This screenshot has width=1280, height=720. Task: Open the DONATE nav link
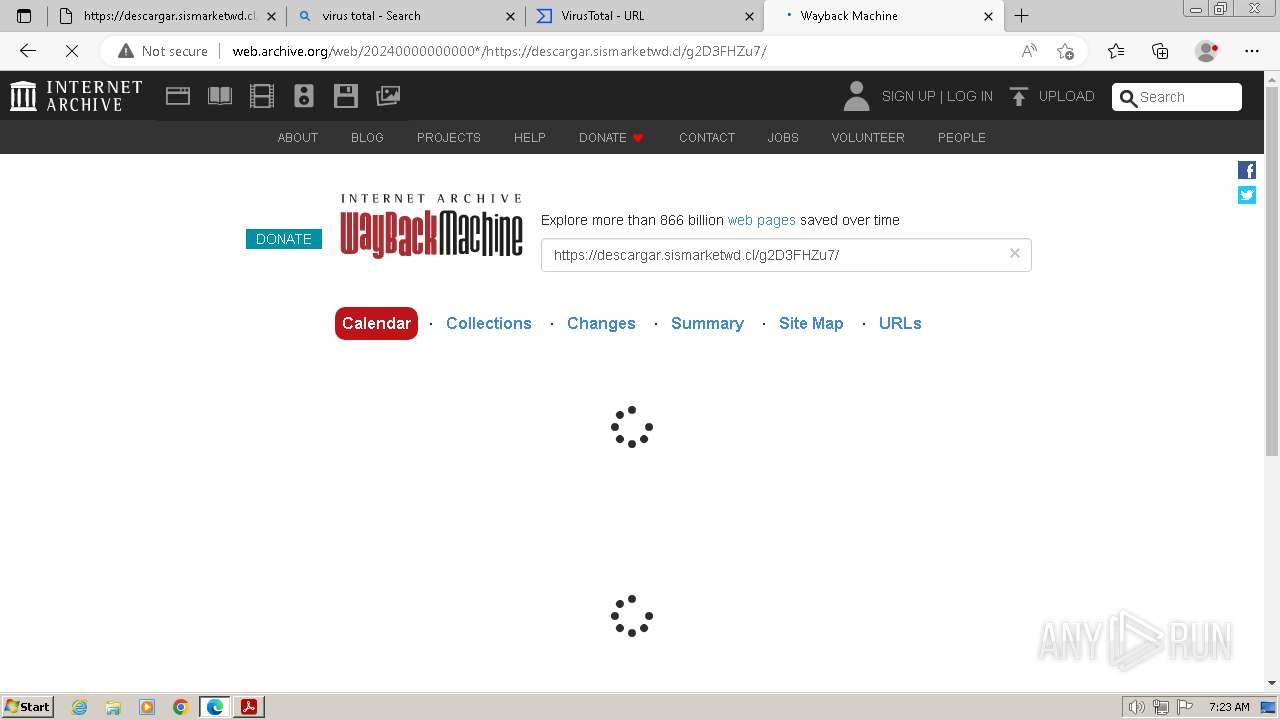611,137
